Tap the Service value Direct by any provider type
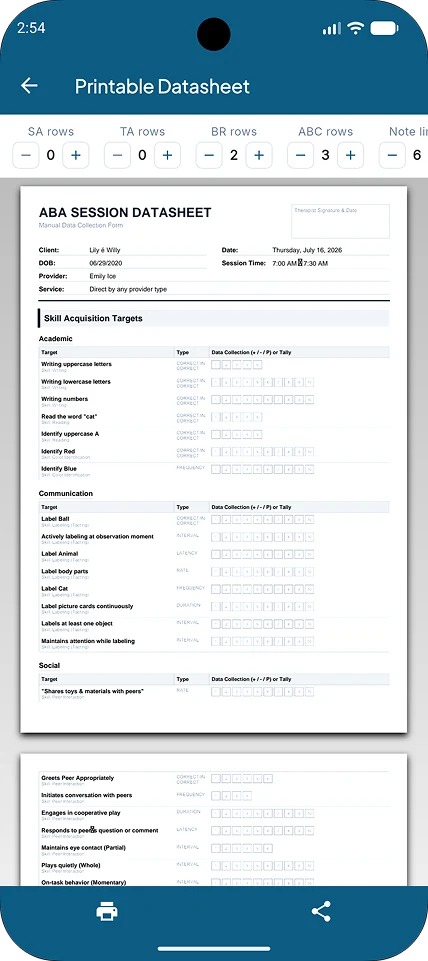Screen dimensions: 428x961 click(x=128, y=289)
